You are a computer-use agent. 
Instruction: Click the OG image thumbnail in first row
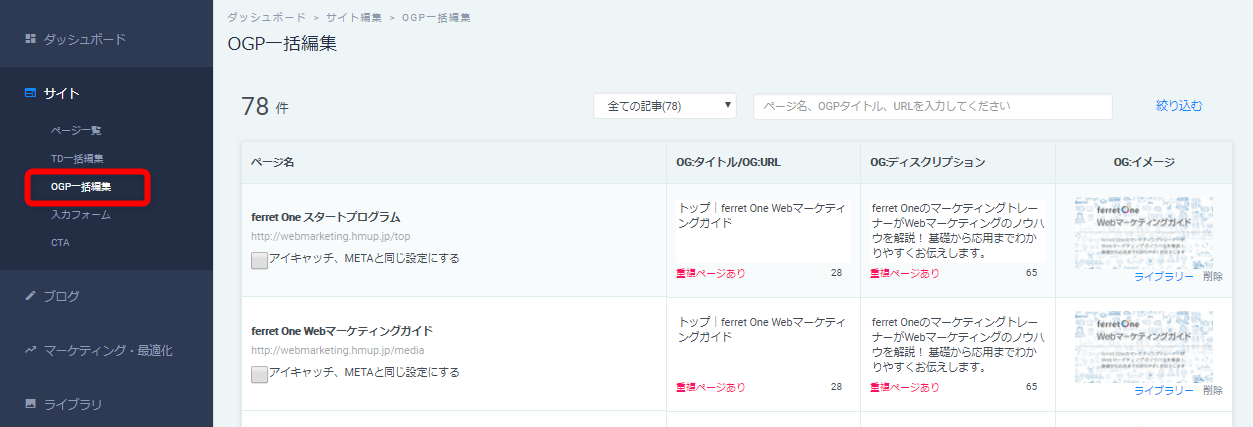[x=1144, y=233]
